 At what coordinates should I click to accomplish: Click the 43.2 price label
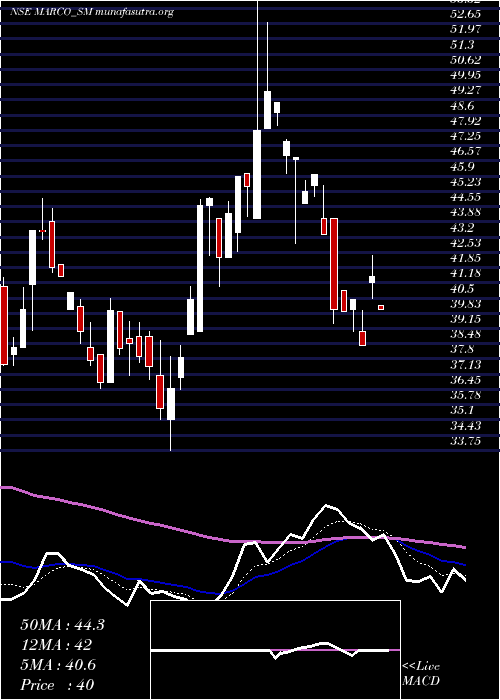[462, 228]
